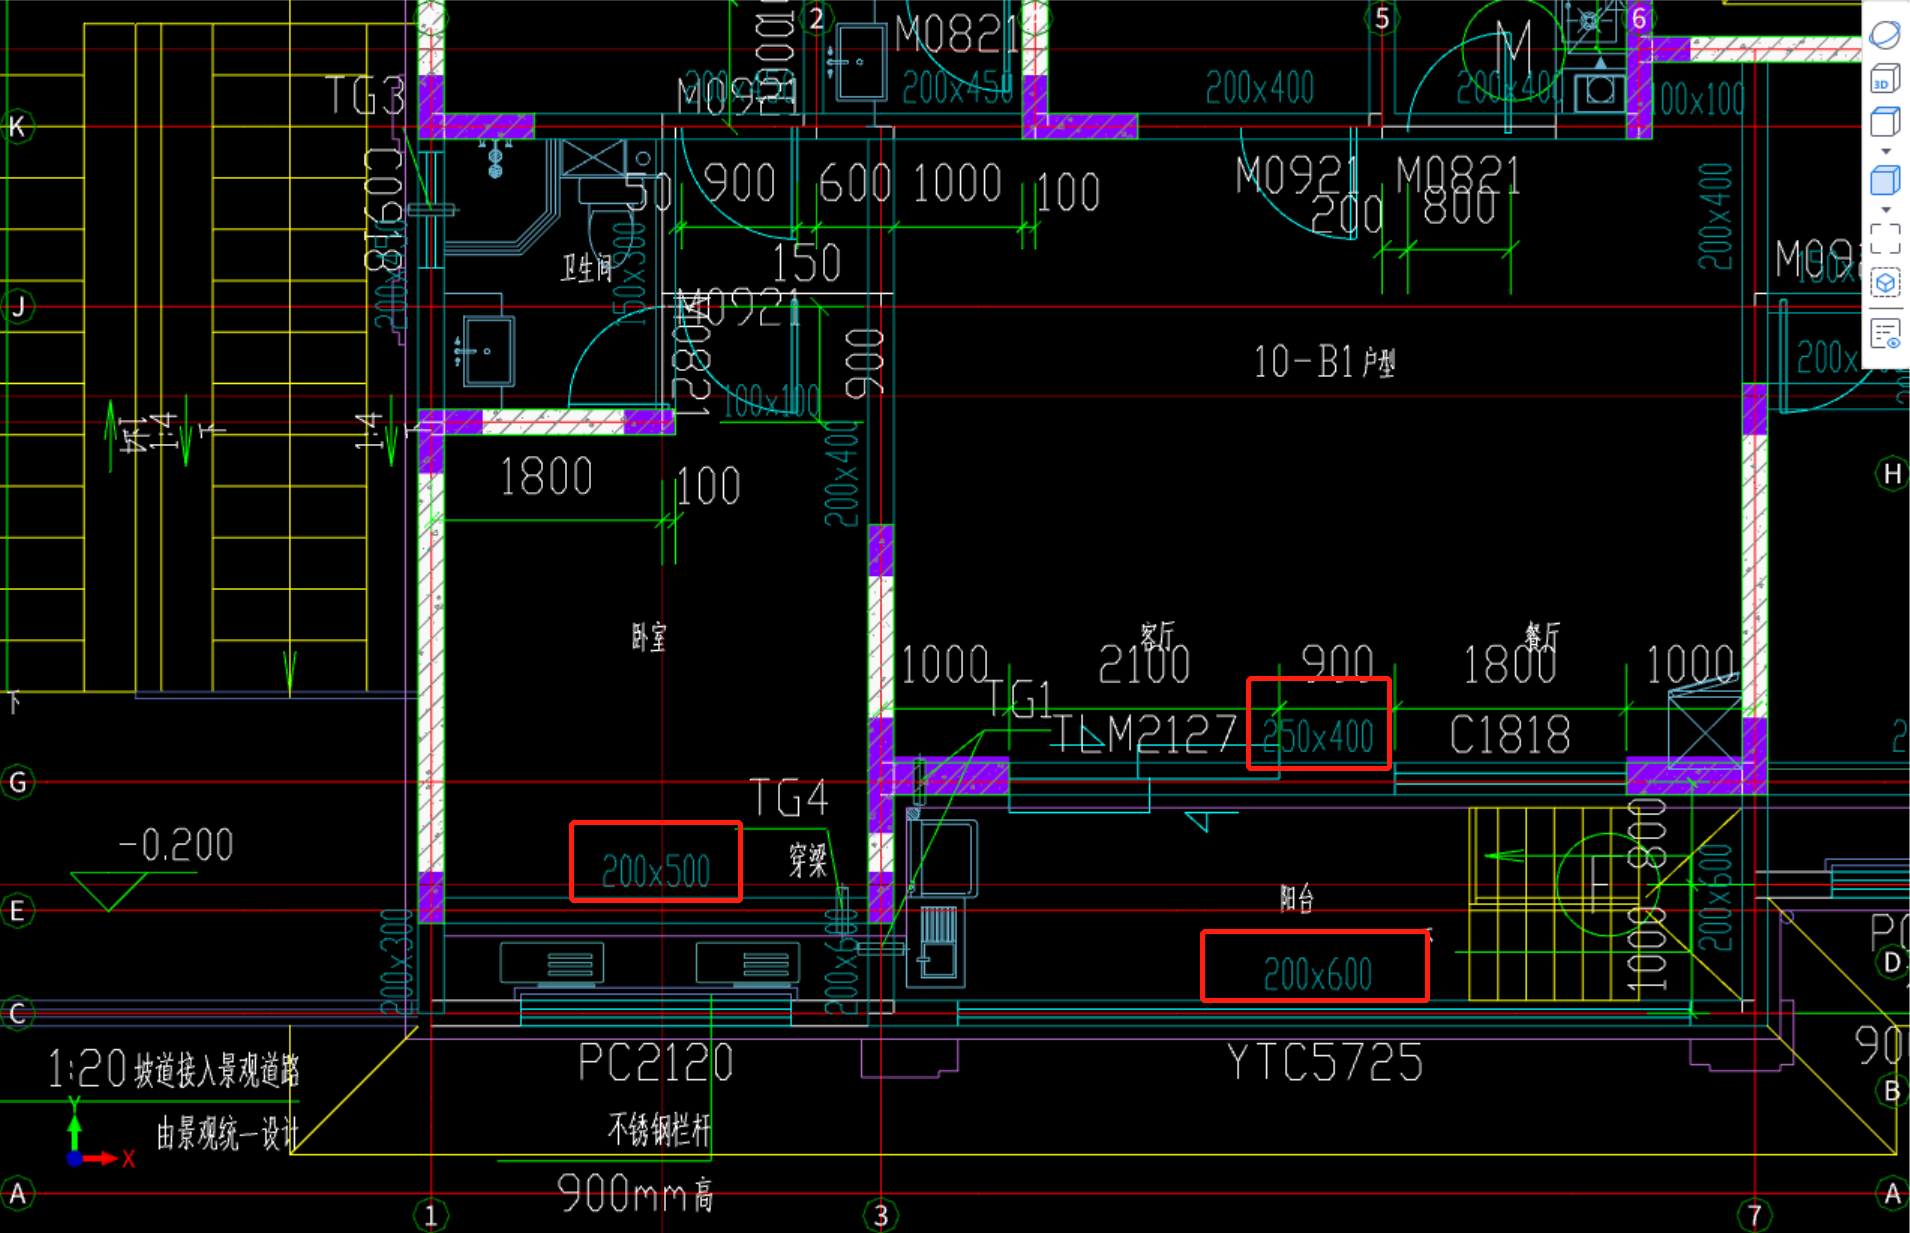Image resolution: width=1910 pixels, height=1233 pixels.
Task: Select top axis bubble numbered 6
Action: click(x=1639, y=18)
